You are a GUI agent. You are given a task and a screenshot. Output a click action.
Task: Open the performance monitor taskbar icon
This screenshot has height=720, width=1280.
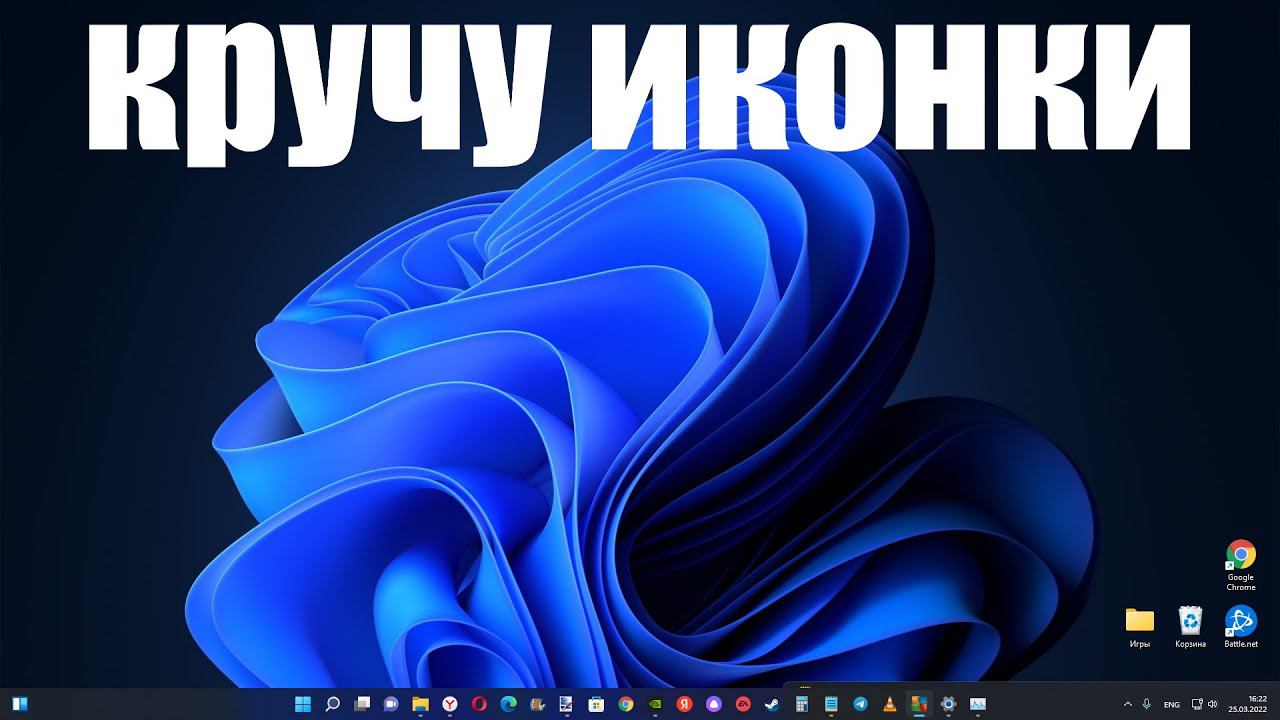pyautogui.click(x=977, y=704)
